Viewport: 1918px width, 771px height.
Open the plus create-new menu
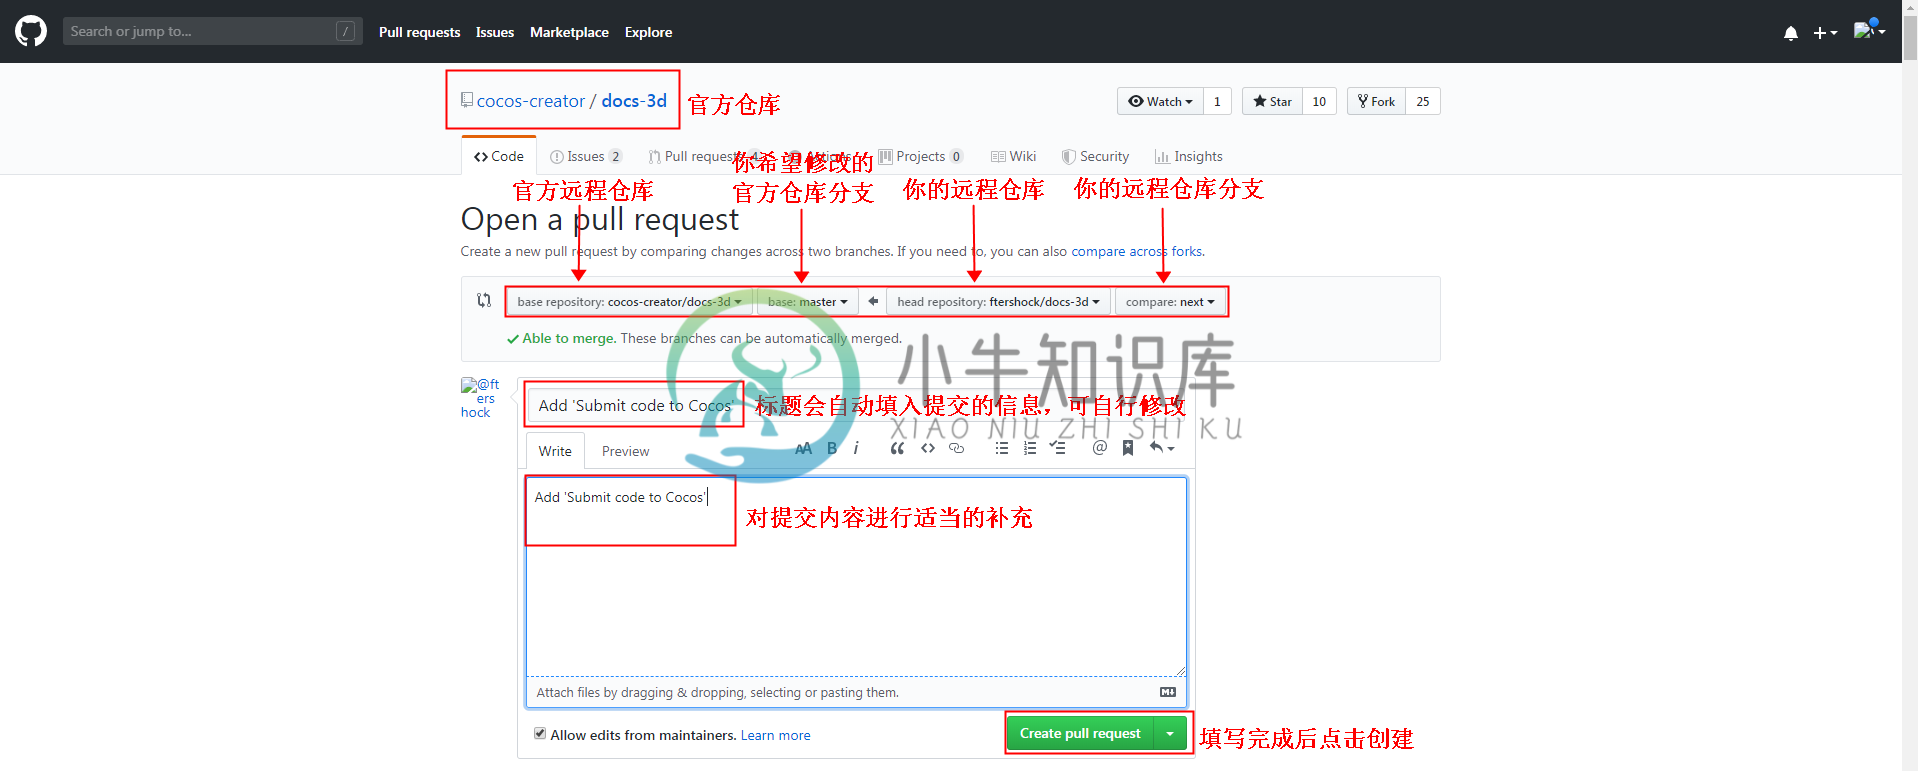pyautogui.click(x=1825, y=33)
